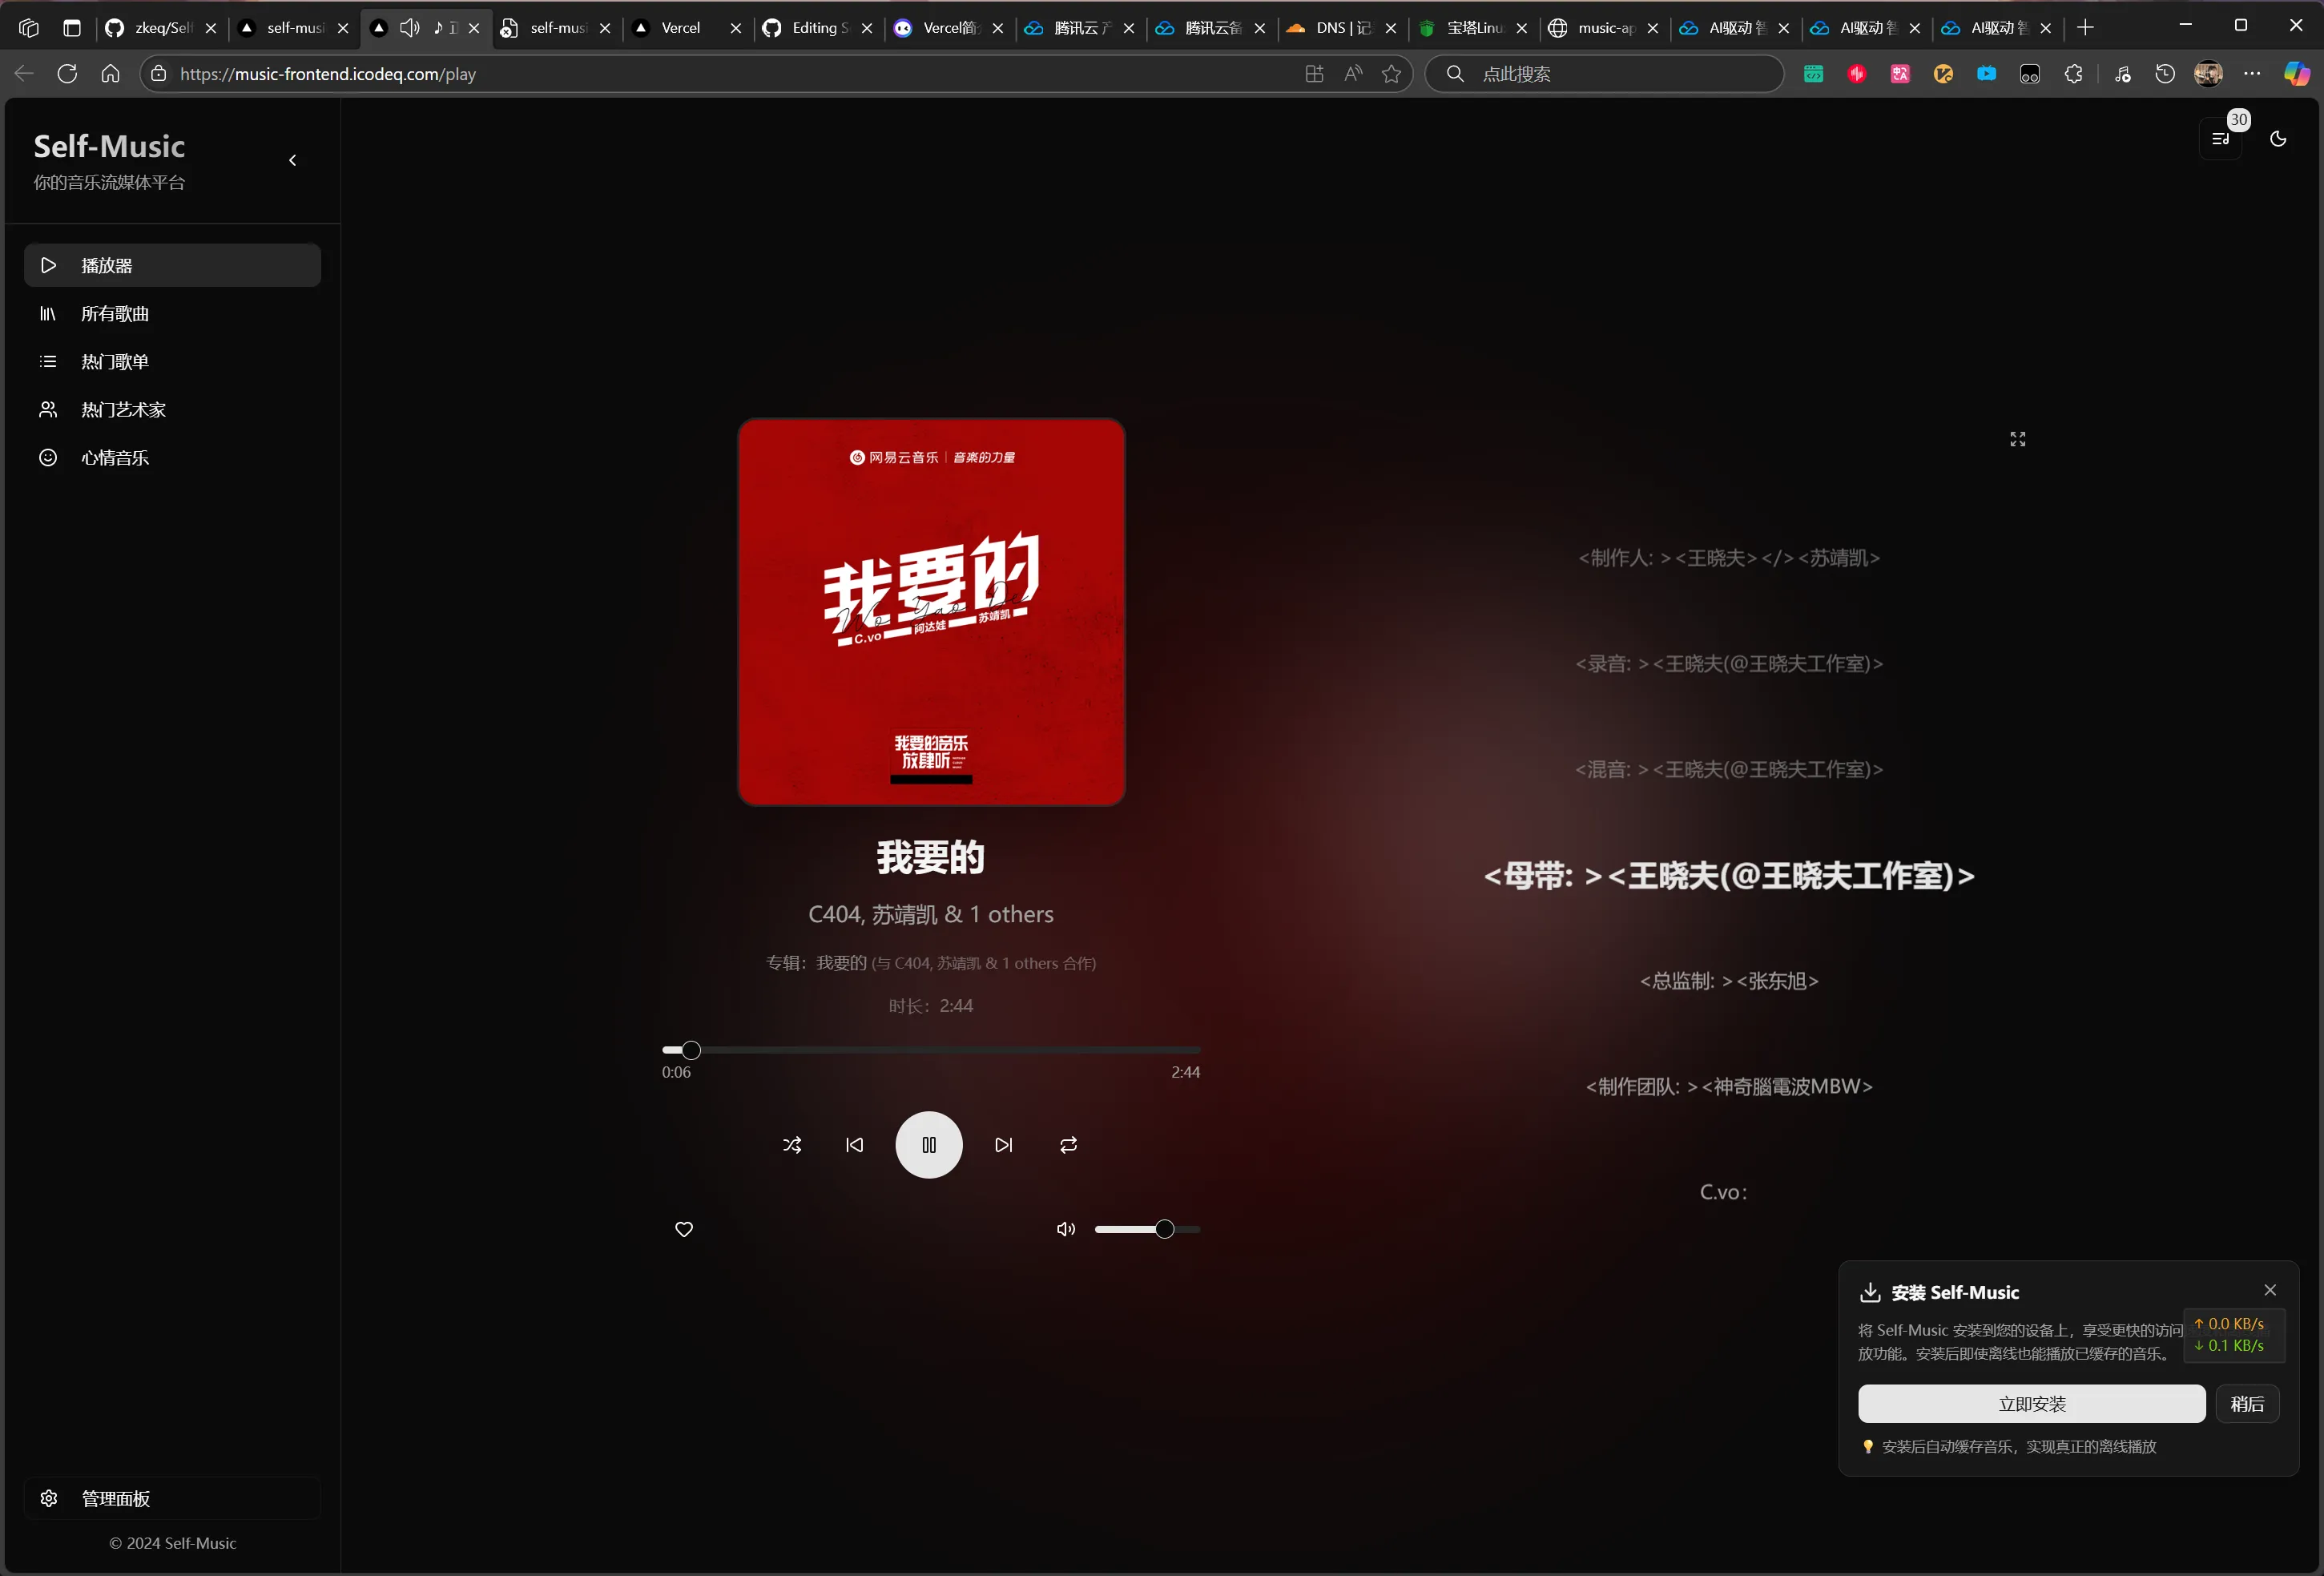Open 热门艺术家 in the sidebar
Viewport: 2324px width, 1576px height.
pyautogui.click(x=172, y=409)
